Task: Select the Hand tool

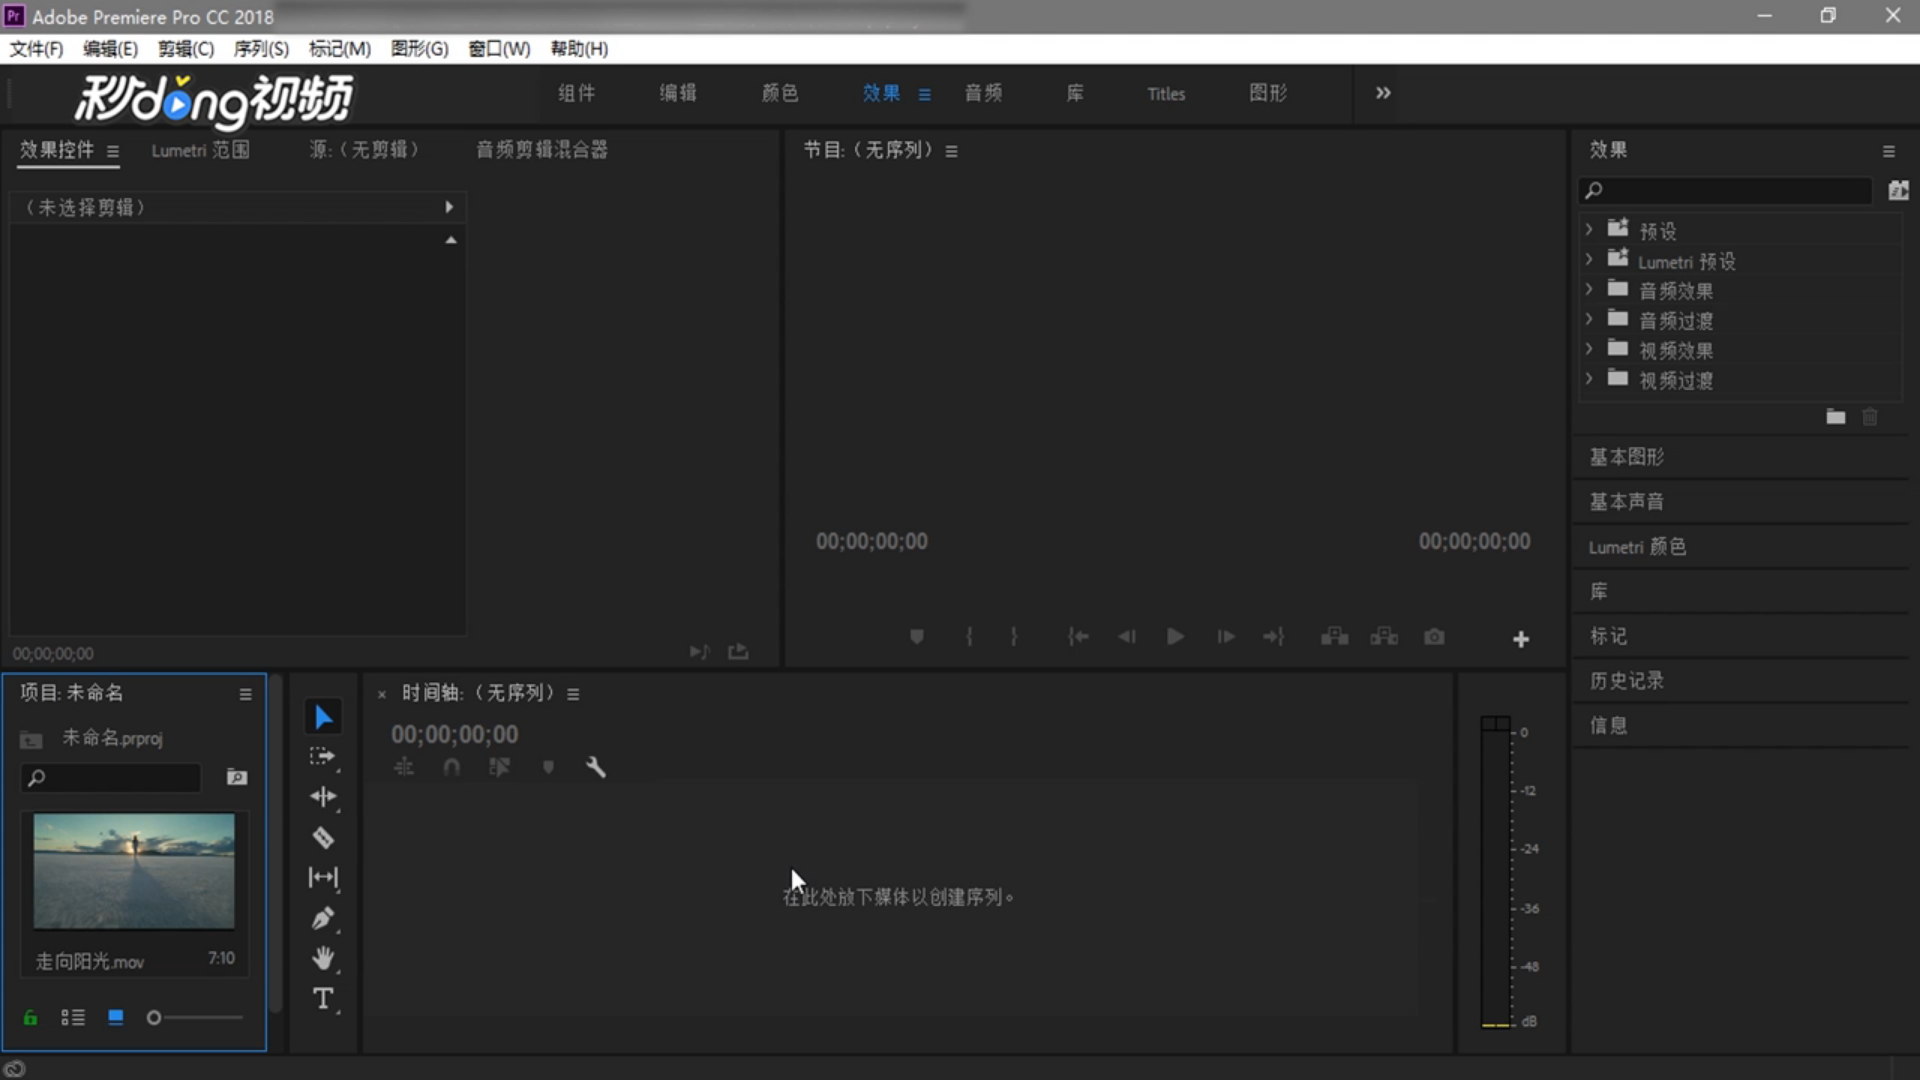Action: [323, 958]
